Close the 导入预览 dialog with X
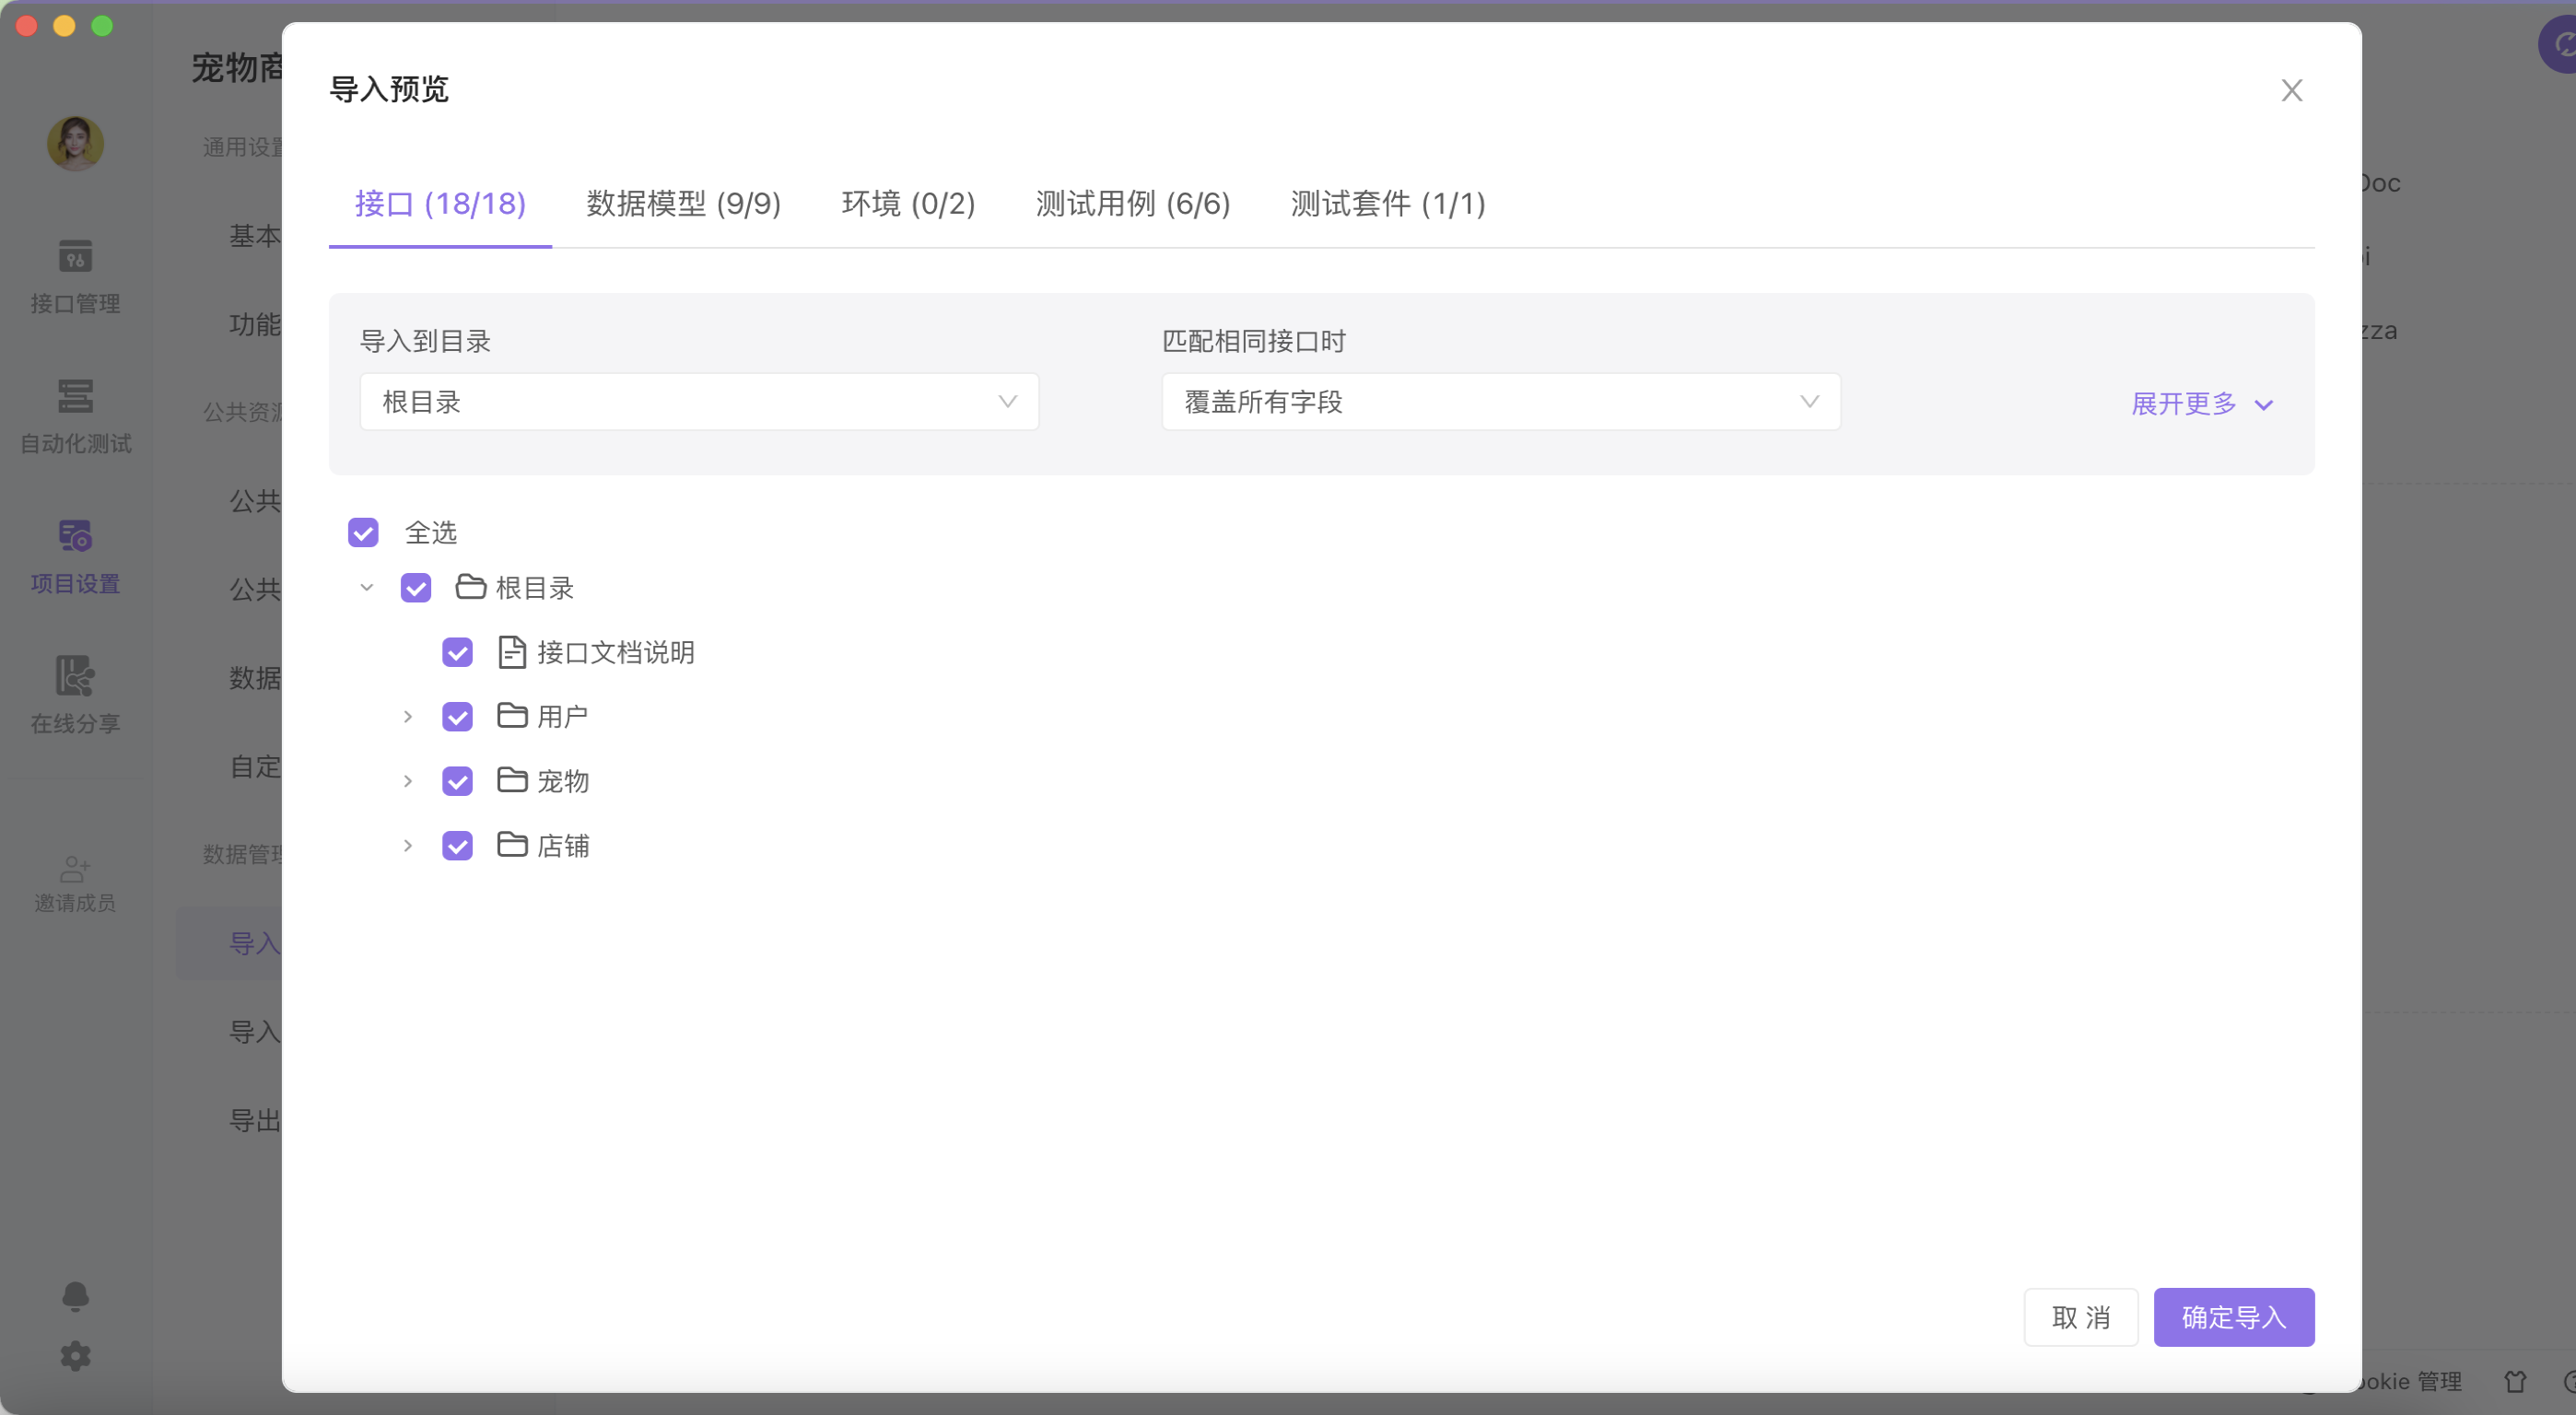The height and width of the screenshot is (1415, 2576). [2291, 90]
